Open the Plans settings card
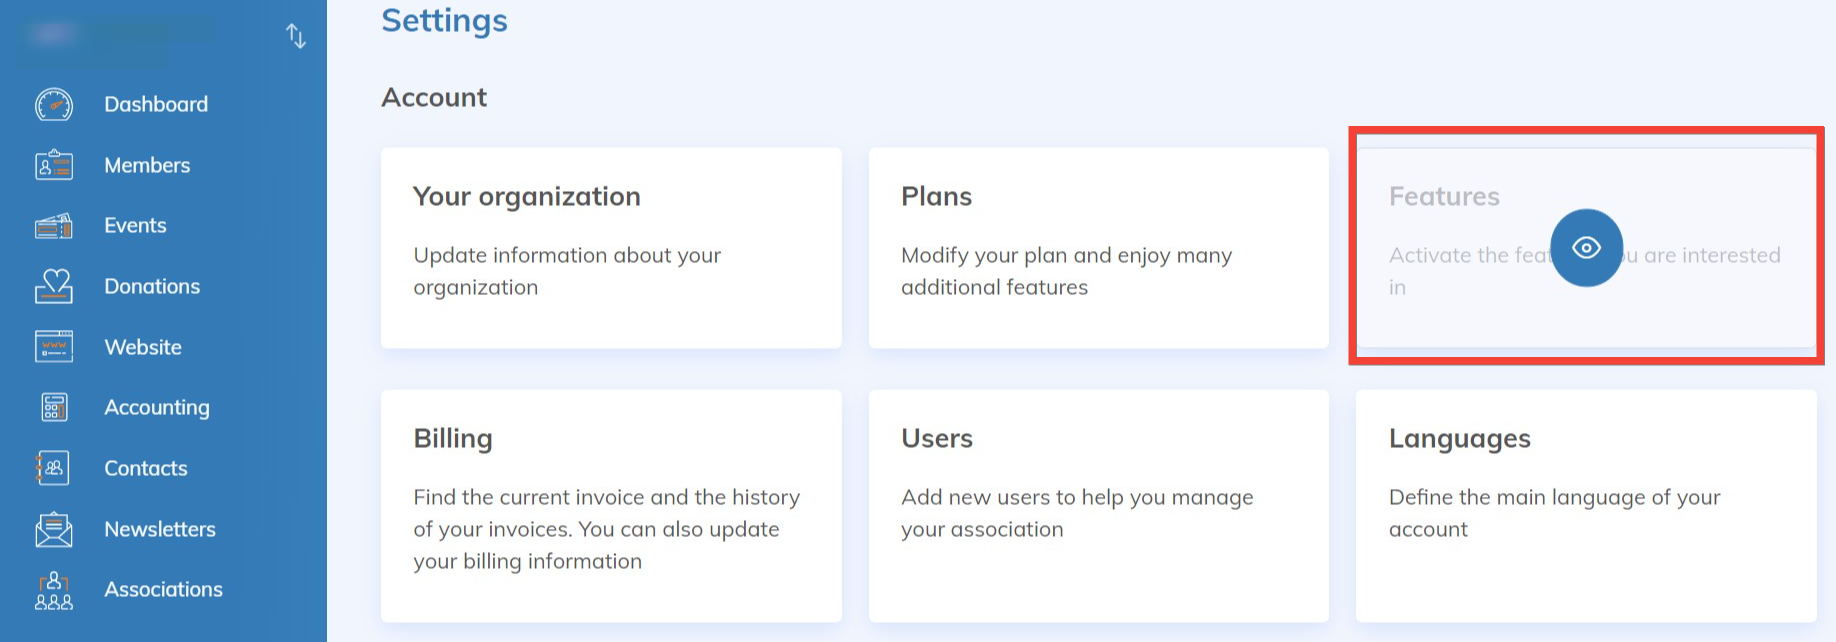 pyautogui.click(x=1098, y=248)
